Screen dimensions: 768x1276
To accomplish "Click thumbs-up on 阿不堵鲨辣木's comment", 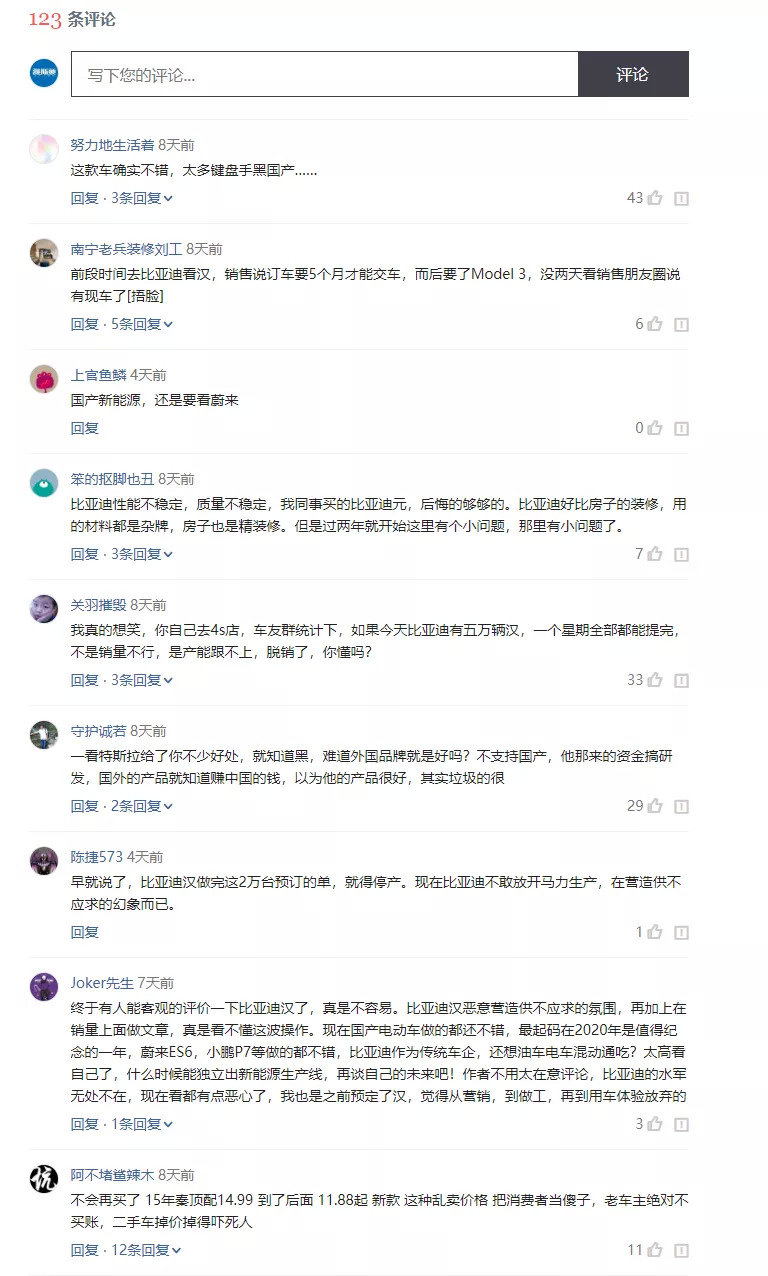I will pyautogui.click(x=655, y=1250).
